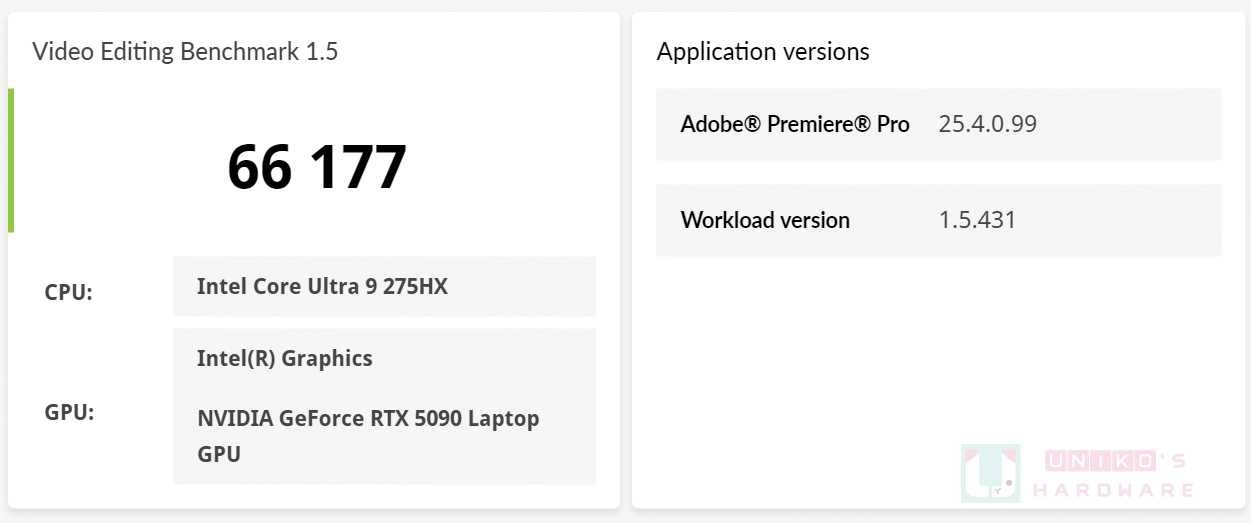Select workload version value 1.5.431
This screenshot has width=1251, height=523.
coord(977,220)
